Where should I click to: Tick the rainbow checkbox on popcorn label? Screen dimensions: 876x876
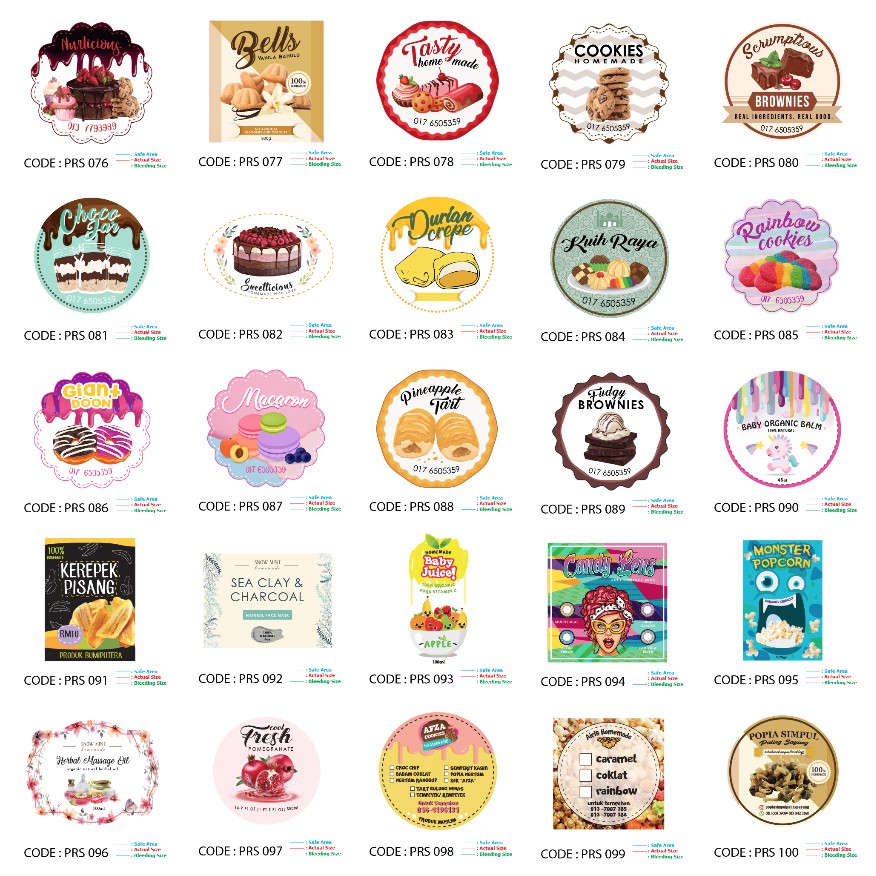585,791
